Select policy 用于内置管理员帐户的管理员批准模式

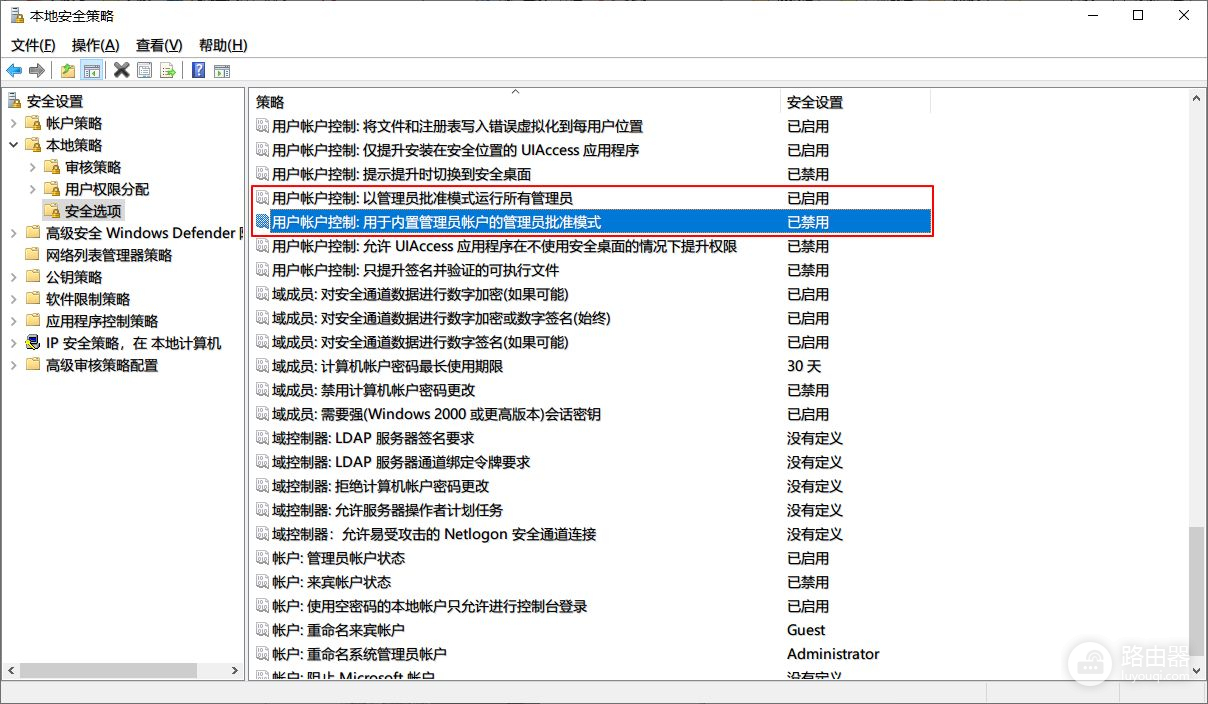436,222
